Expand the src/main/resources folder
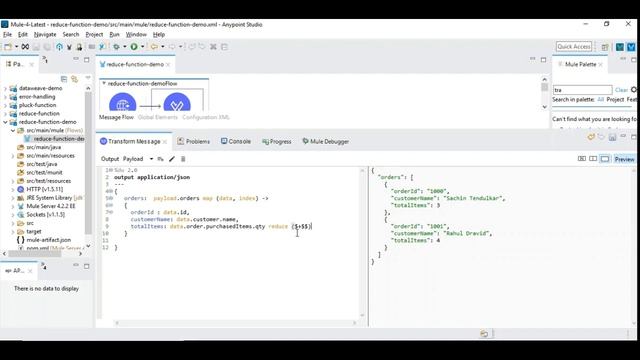This screenshot has width=640, height=360. tap(13, 156)
